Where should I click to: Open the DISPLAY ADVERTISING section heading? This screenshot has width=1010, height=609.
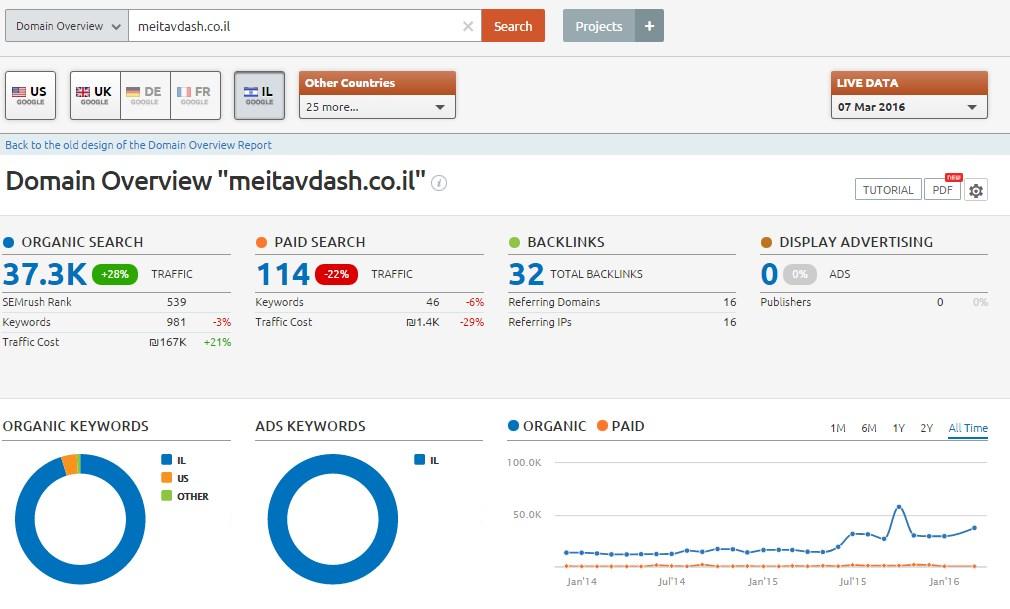[856, 242]
